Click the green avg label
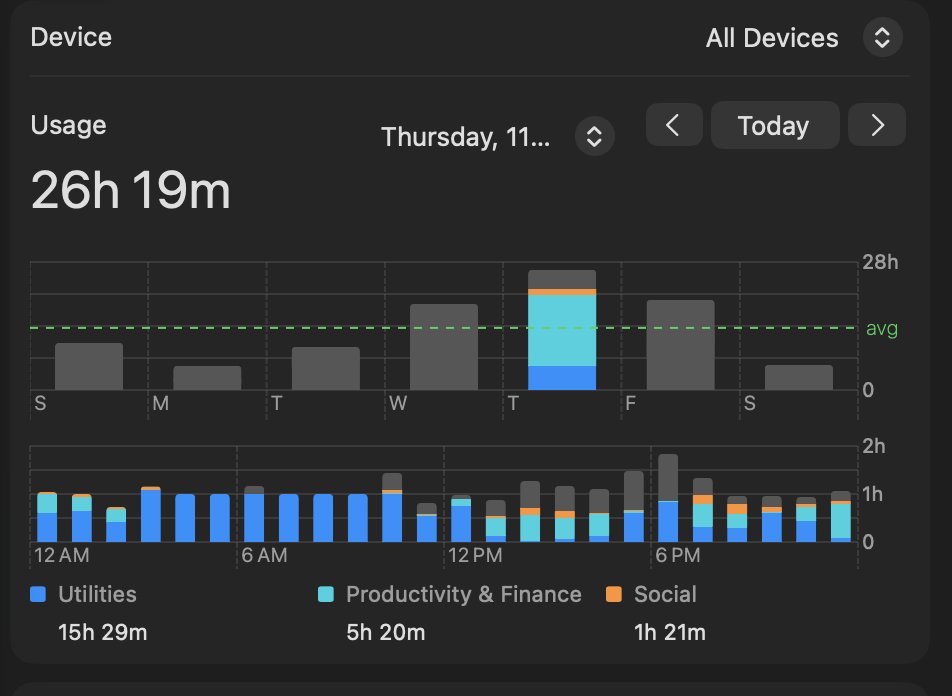The image size is (952, 696). [x=882, y=328]
